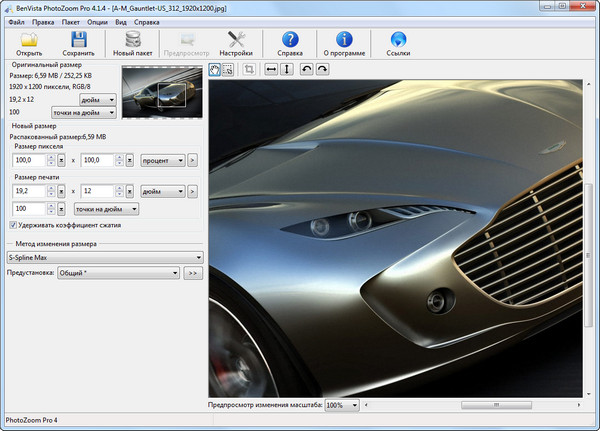Screen dimensions: 600x431
Task: Rotate image counterclockwise
Action: tap(306, 69)
